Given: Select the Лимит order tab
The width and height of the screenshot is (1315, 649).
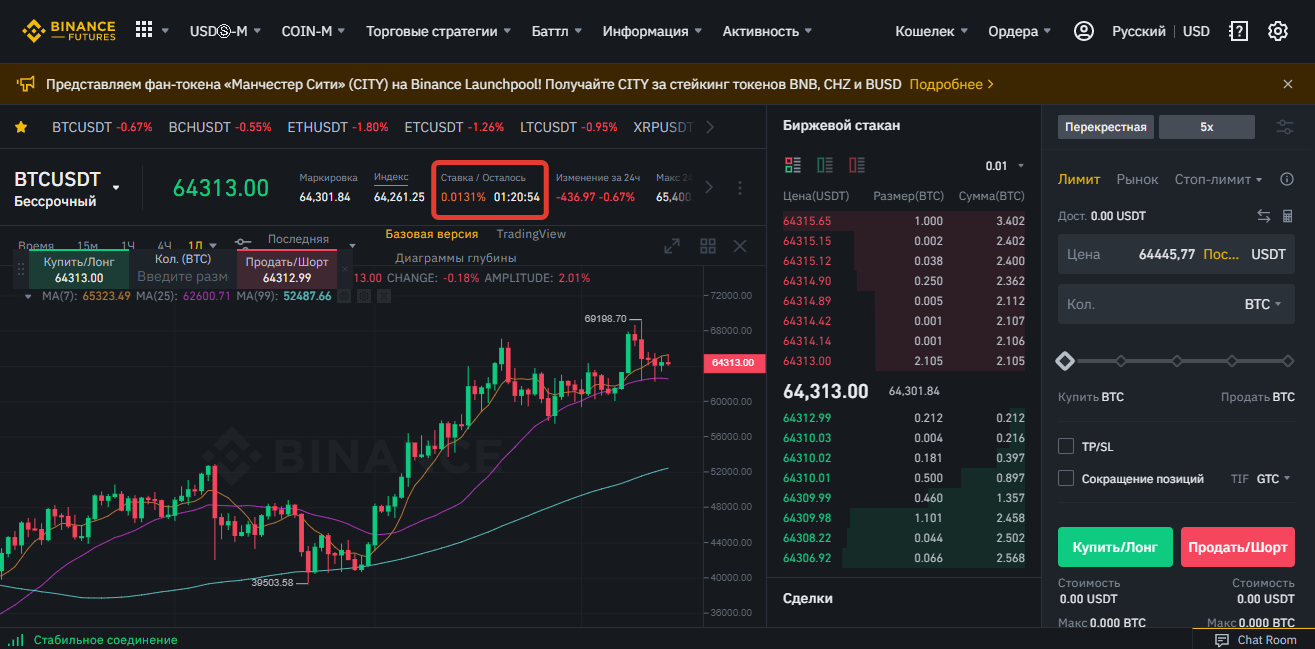Looking at the screenshot, I should [x=1079, y=179].
